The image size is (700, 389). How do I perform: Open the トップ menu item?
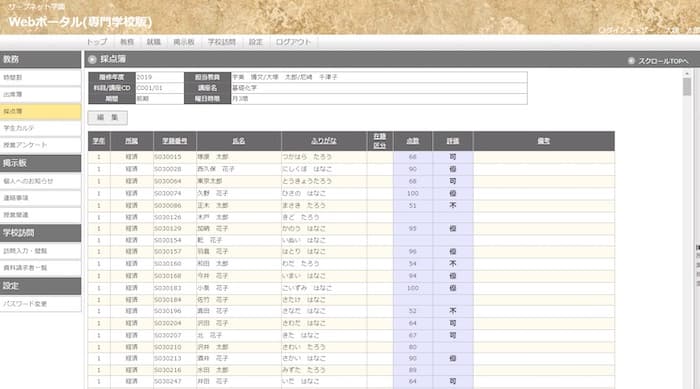[x=97, y=42]
